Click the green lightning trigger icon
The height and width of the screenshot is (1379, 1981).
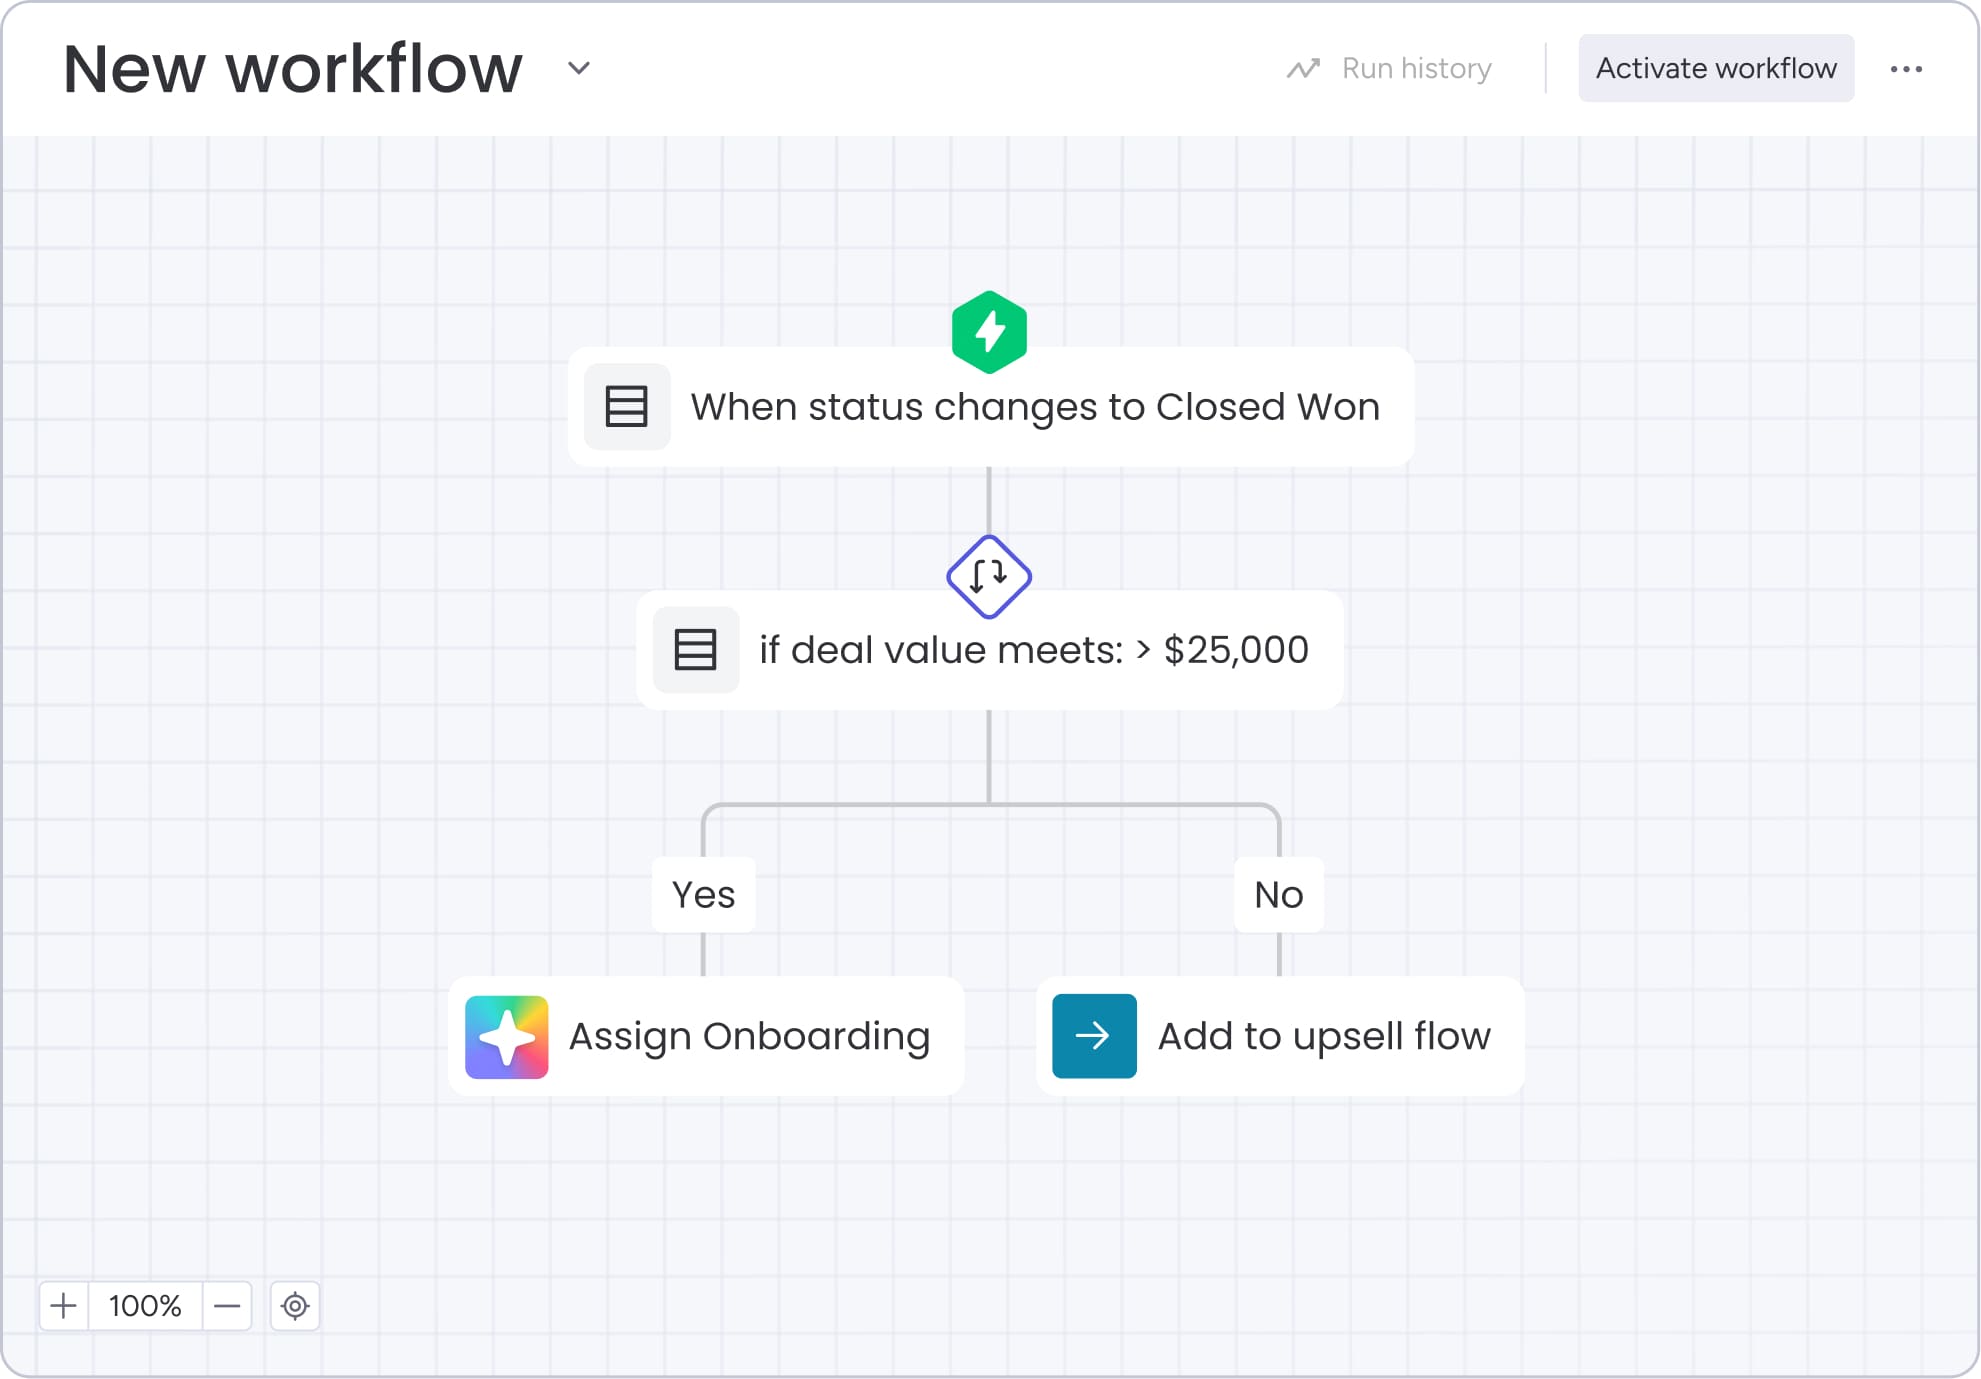click(989, 332)
